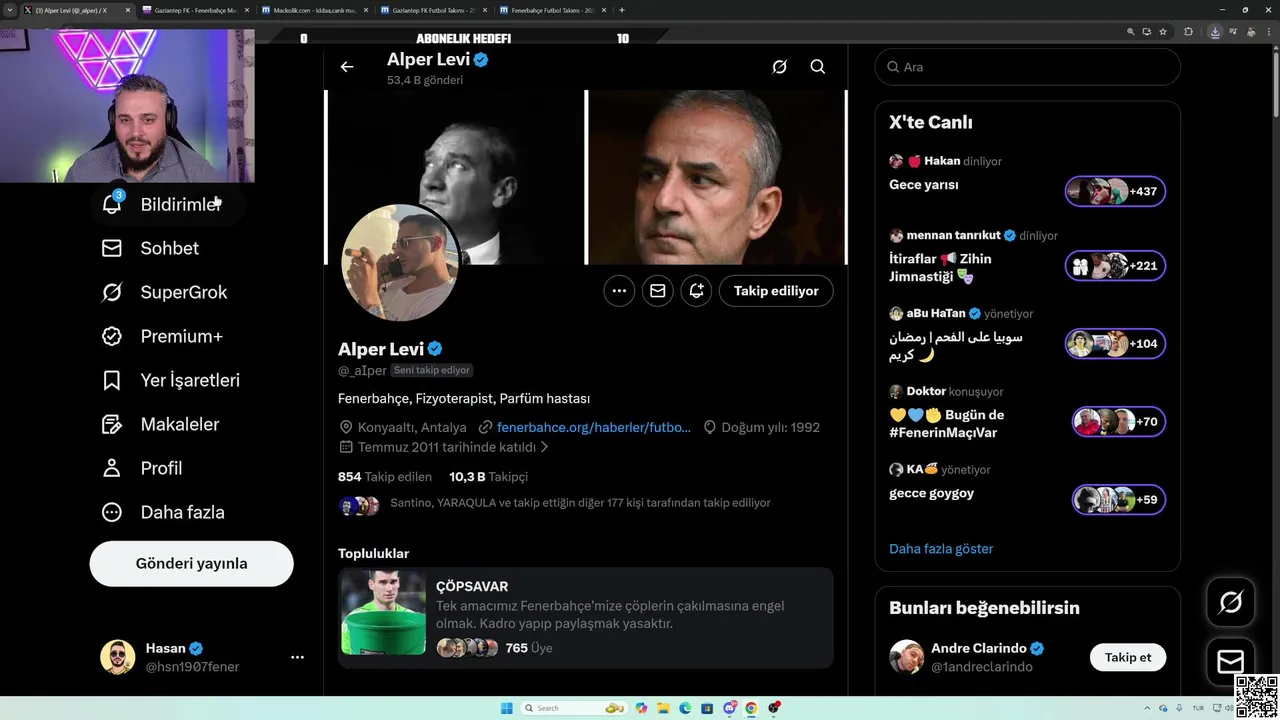Click Gönderi yayınla post button
The width and height of the screenshot is (1280, 720).
tap(191, 563)
